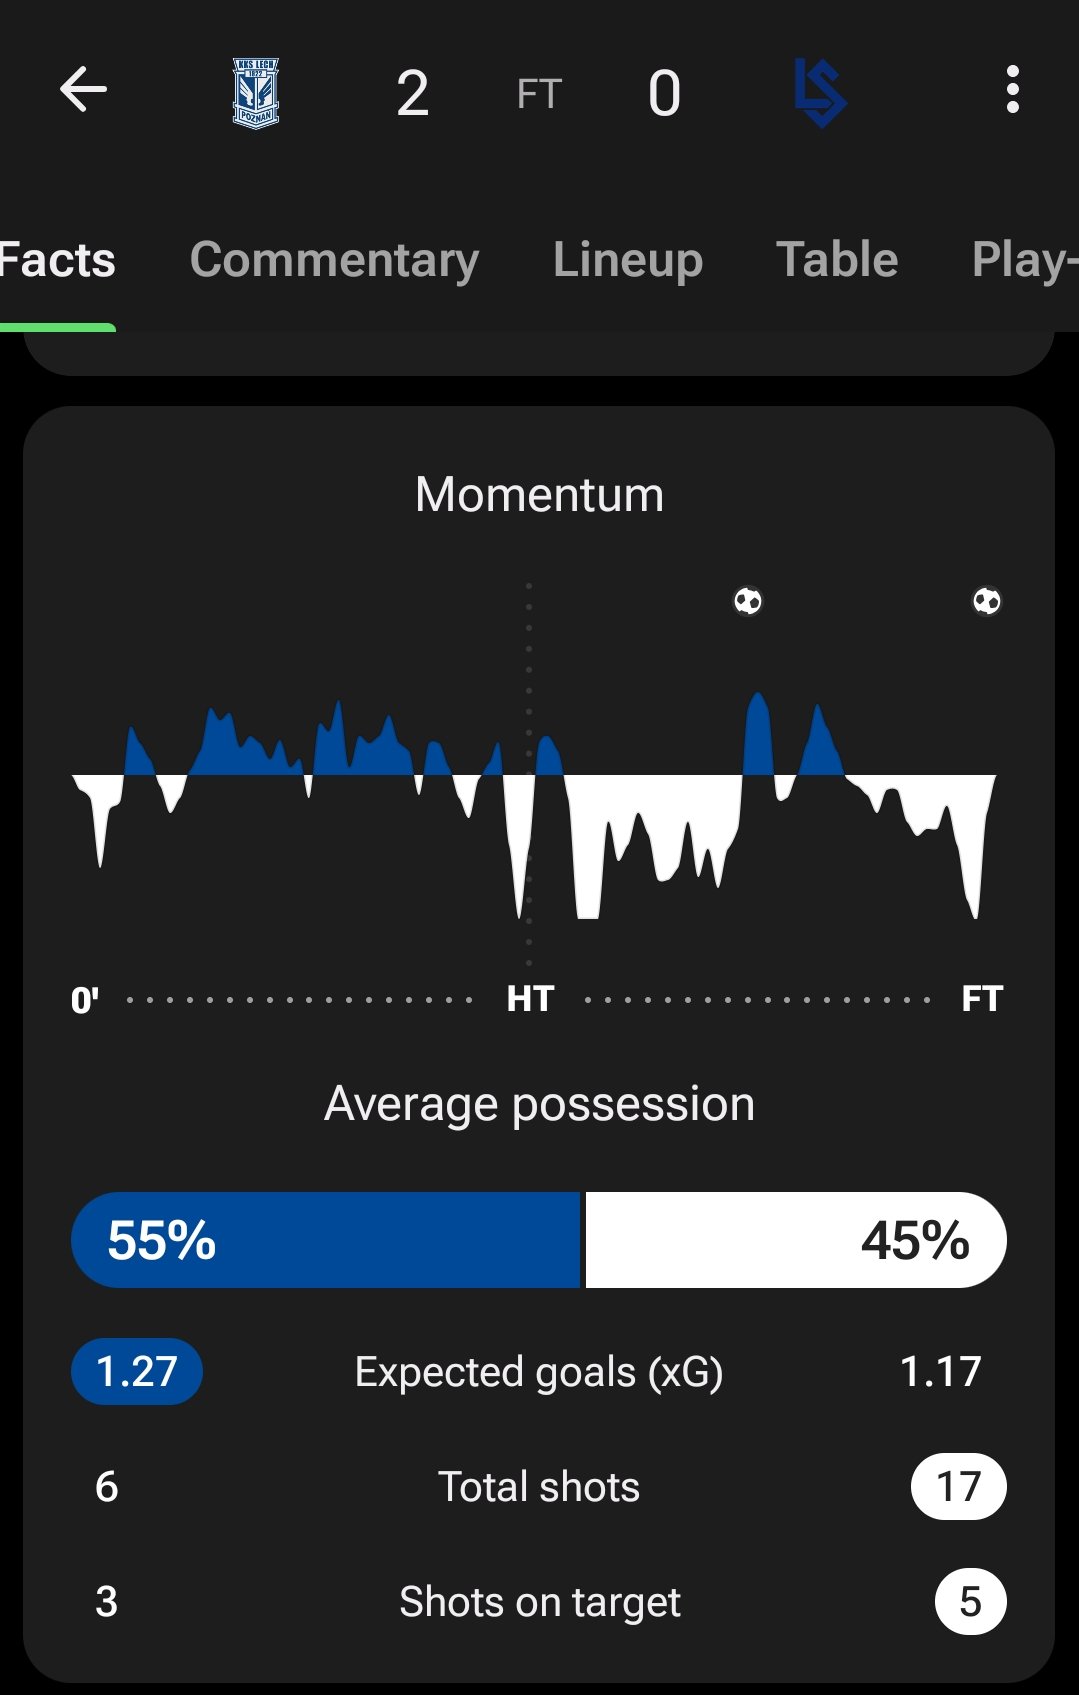1079x1695 pixels.
Task: Tap the 1.27 xG value badge
Action: click(137, 1372)
